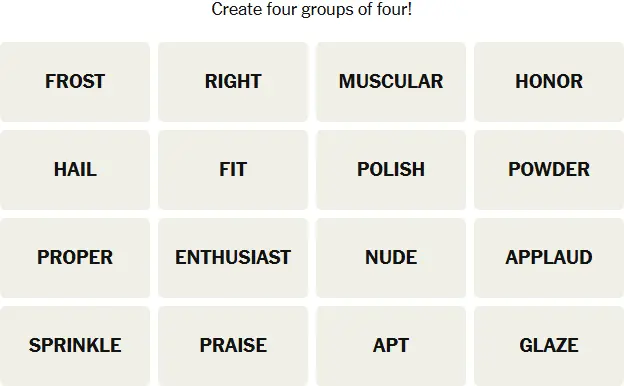
Task: Tap the SPRINKLE tile
Action: point(75,346)
